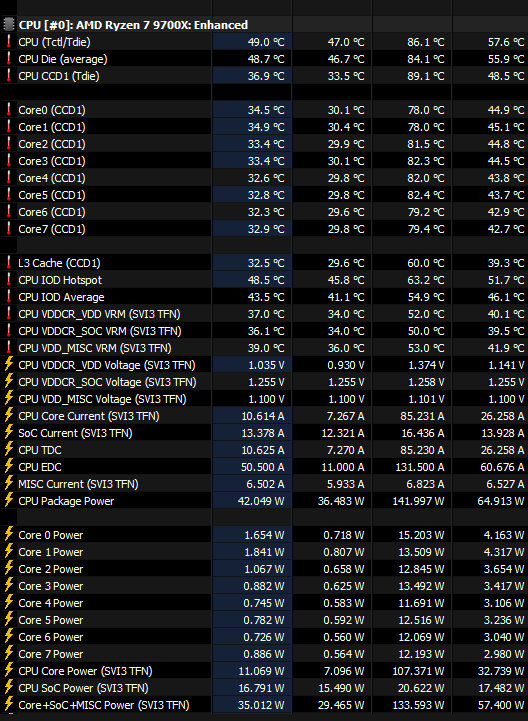The width and height of the screenshot is (528, 721).
Task: Click thermometer icon beside CPU VDDCR_VDD VRM
Action: [x=8, y=314]
